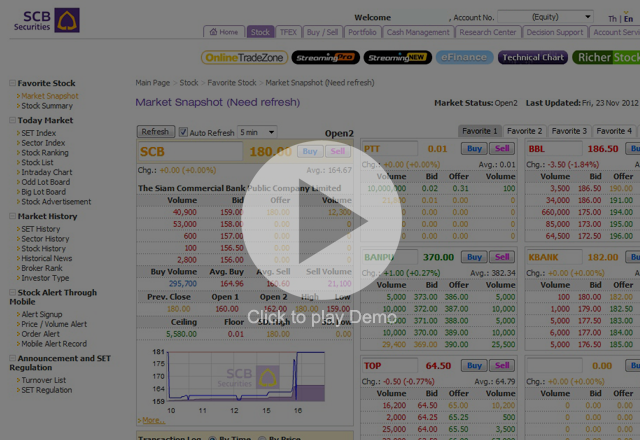Open the Stock Summary sidebar link
The width and height of the screenshot is (640, 440).
tap(47, 106)
